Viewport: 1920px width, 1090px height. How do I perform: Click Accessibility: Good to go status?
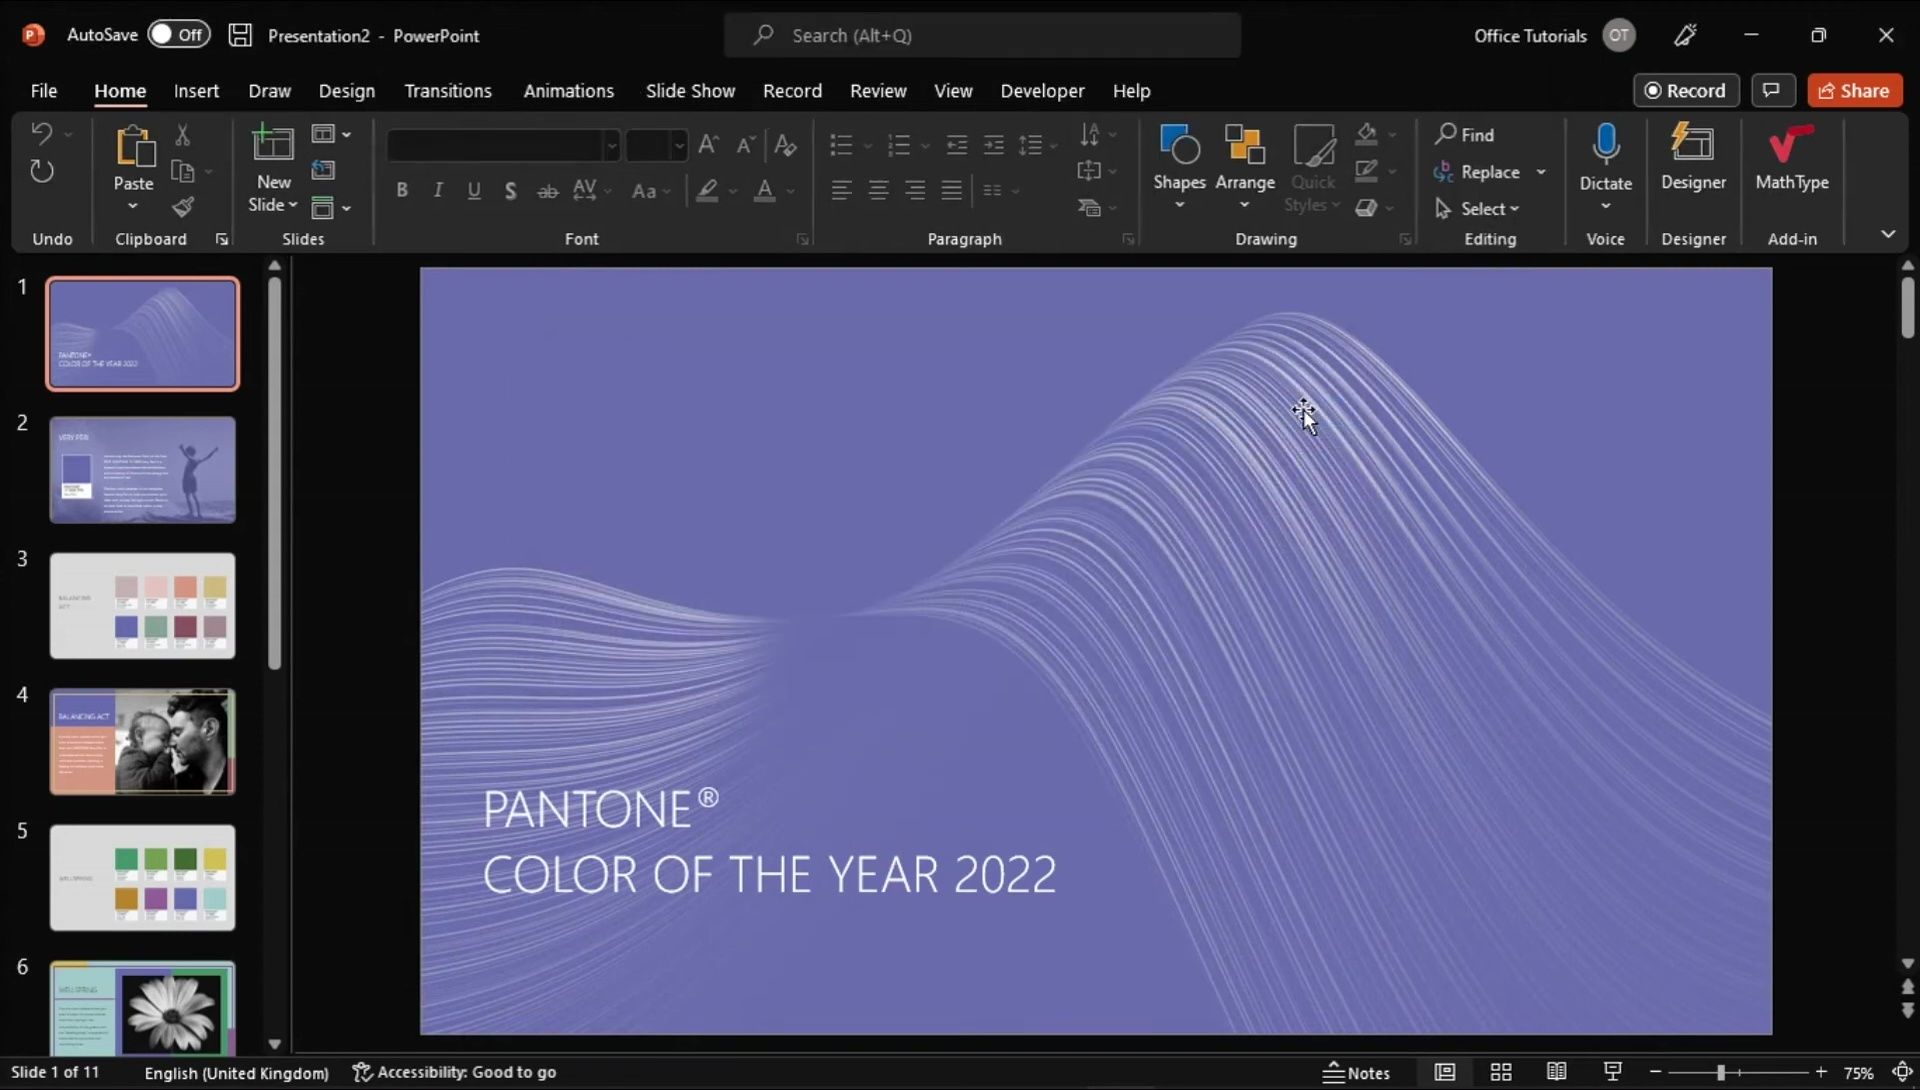(454, 1072)
